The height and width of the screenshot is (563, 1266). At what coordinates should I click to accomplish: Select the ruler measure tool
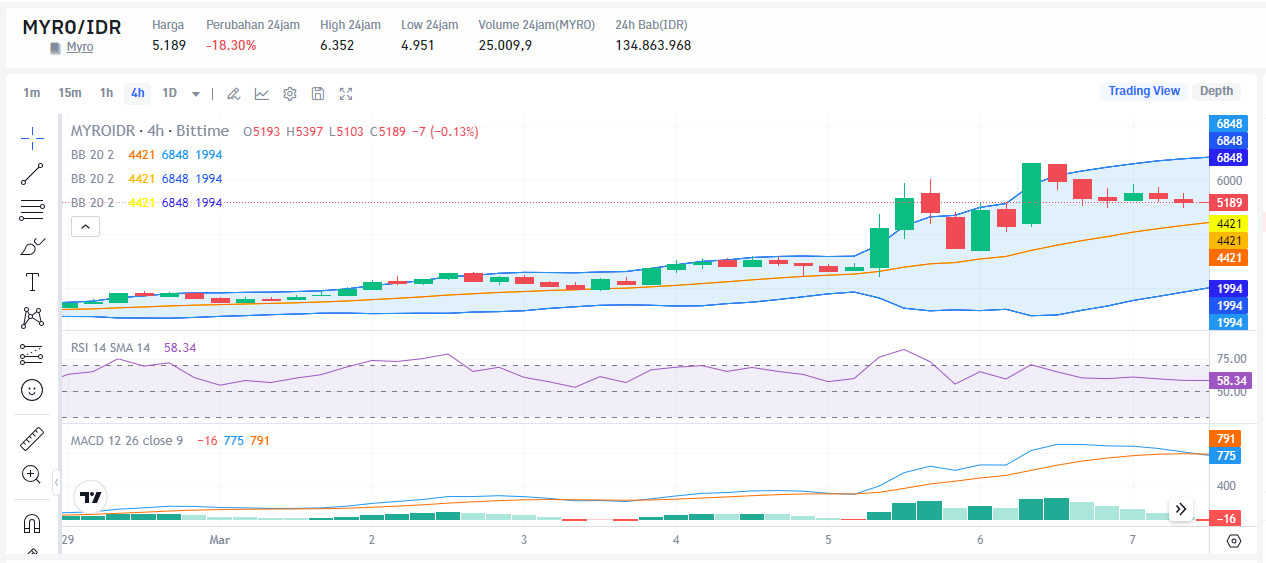pyautogui.click(x=32, y=439)
